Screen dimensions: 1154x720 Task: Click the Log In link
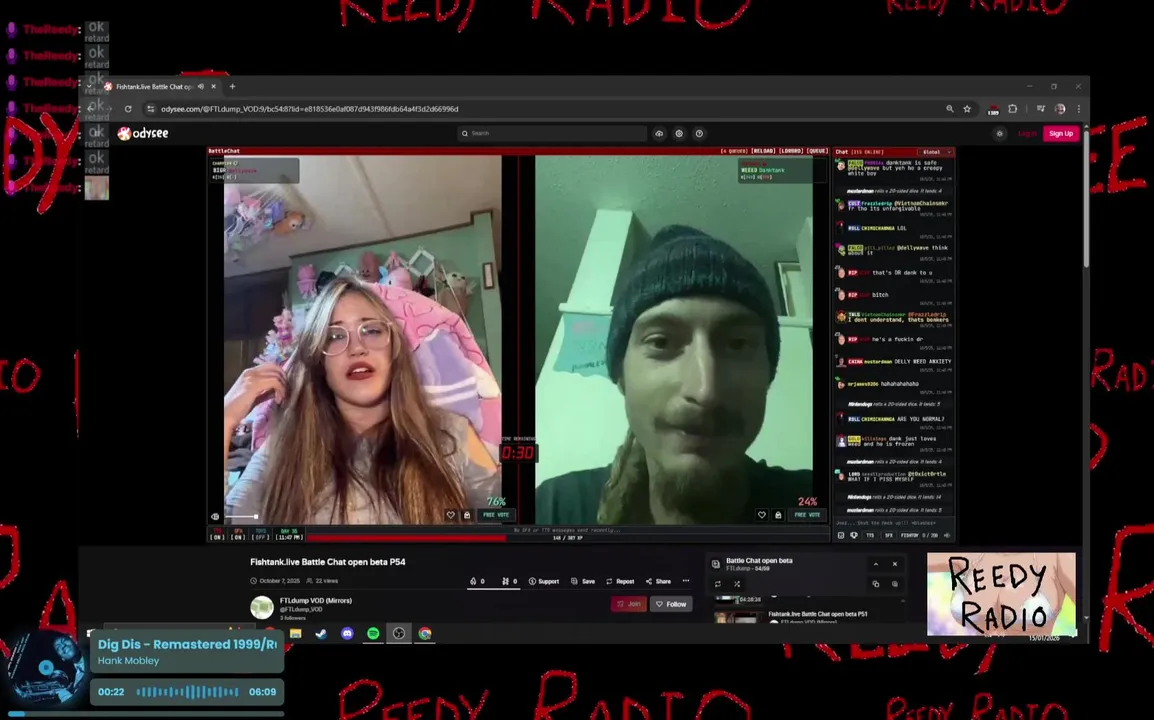coord(1027,133)
